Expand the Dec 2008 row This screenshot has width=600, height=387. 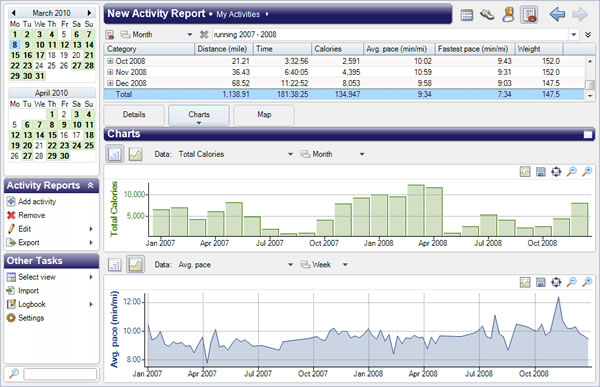pos(110,83)
